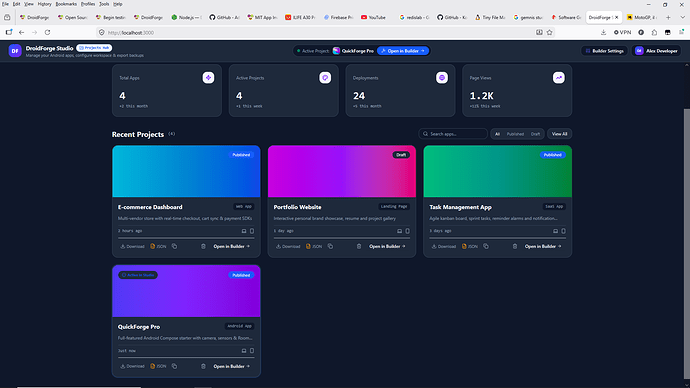Image resolution: width=690 pixels, height=388 pixels.
Task: Click the desktop preview icon on Portfolio Website card
Action: click(400, 231)
